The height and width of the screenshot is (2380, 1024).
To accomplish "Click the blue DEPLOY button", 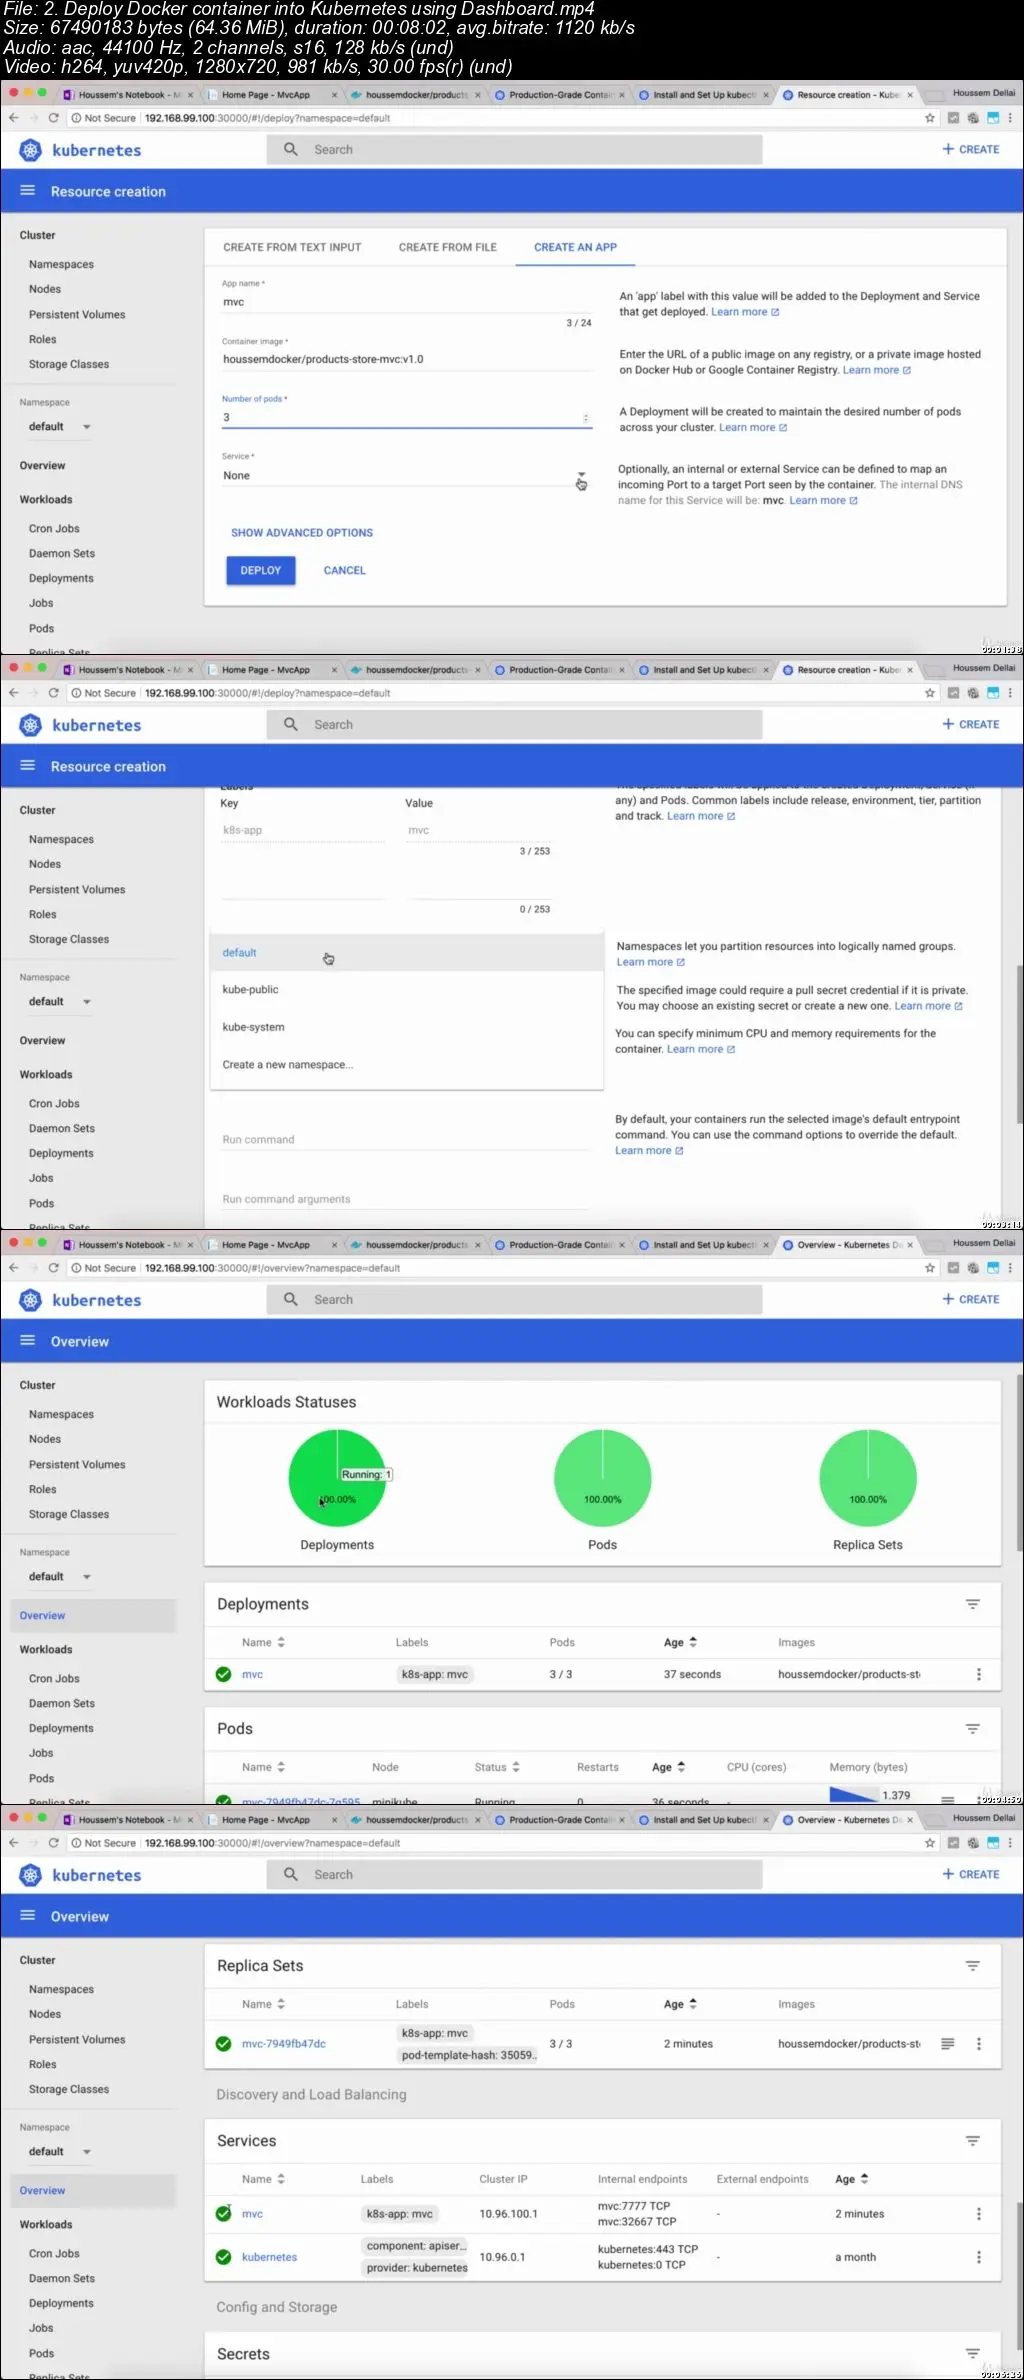I will point(261,570).
